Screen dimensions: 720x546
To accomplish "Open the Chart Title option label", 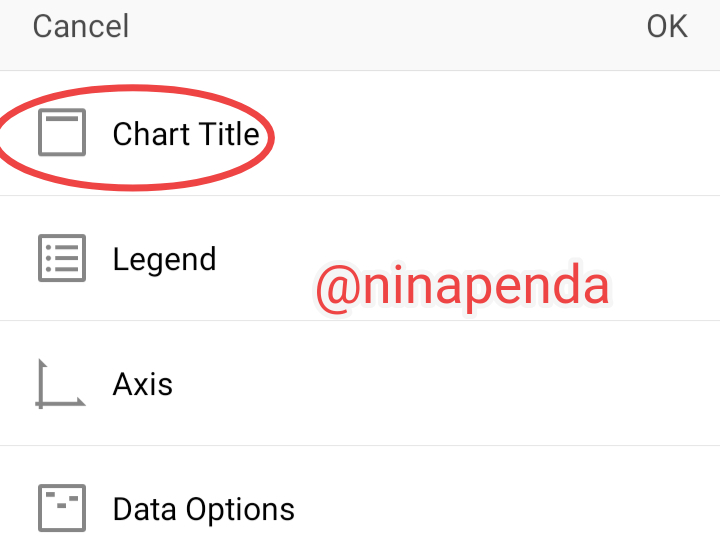I will (x=186, y=134).
